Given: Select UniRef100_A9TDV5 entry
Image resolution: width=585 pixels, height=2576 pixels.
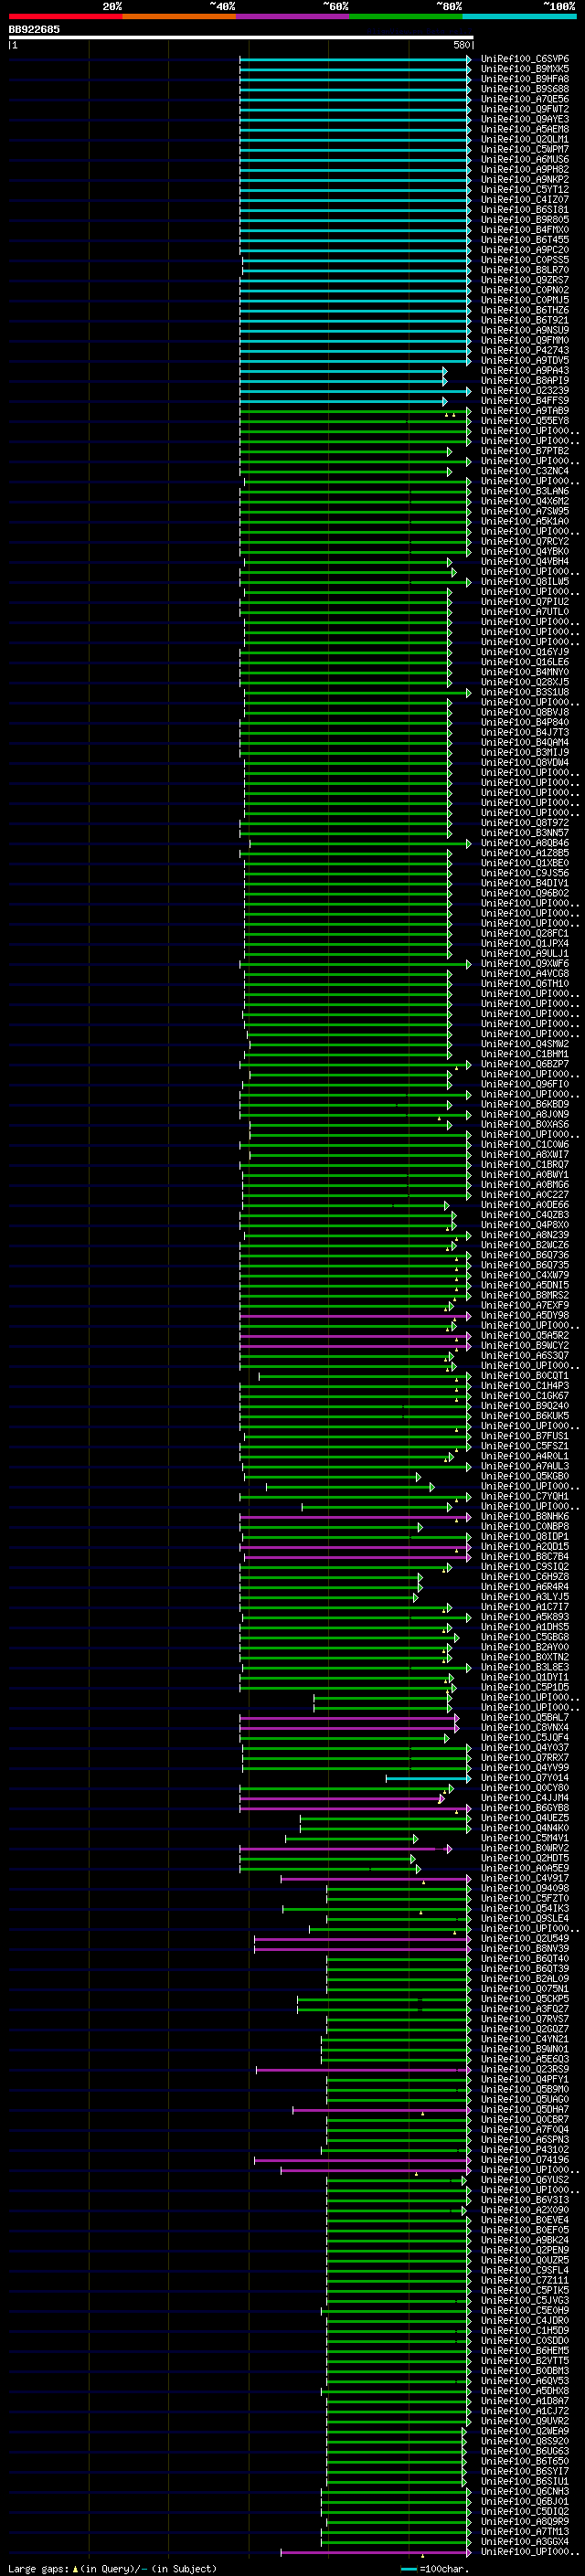Looking at the screenshot, I should (525, 360).
